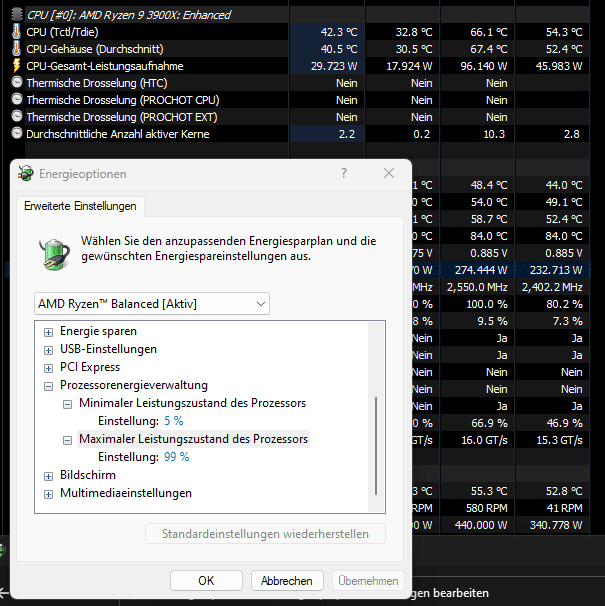The width and height of the screenshot is (605, 606).
Task: Expand the Multimediaeinstellungen node
Action: [x=48, y=494]
